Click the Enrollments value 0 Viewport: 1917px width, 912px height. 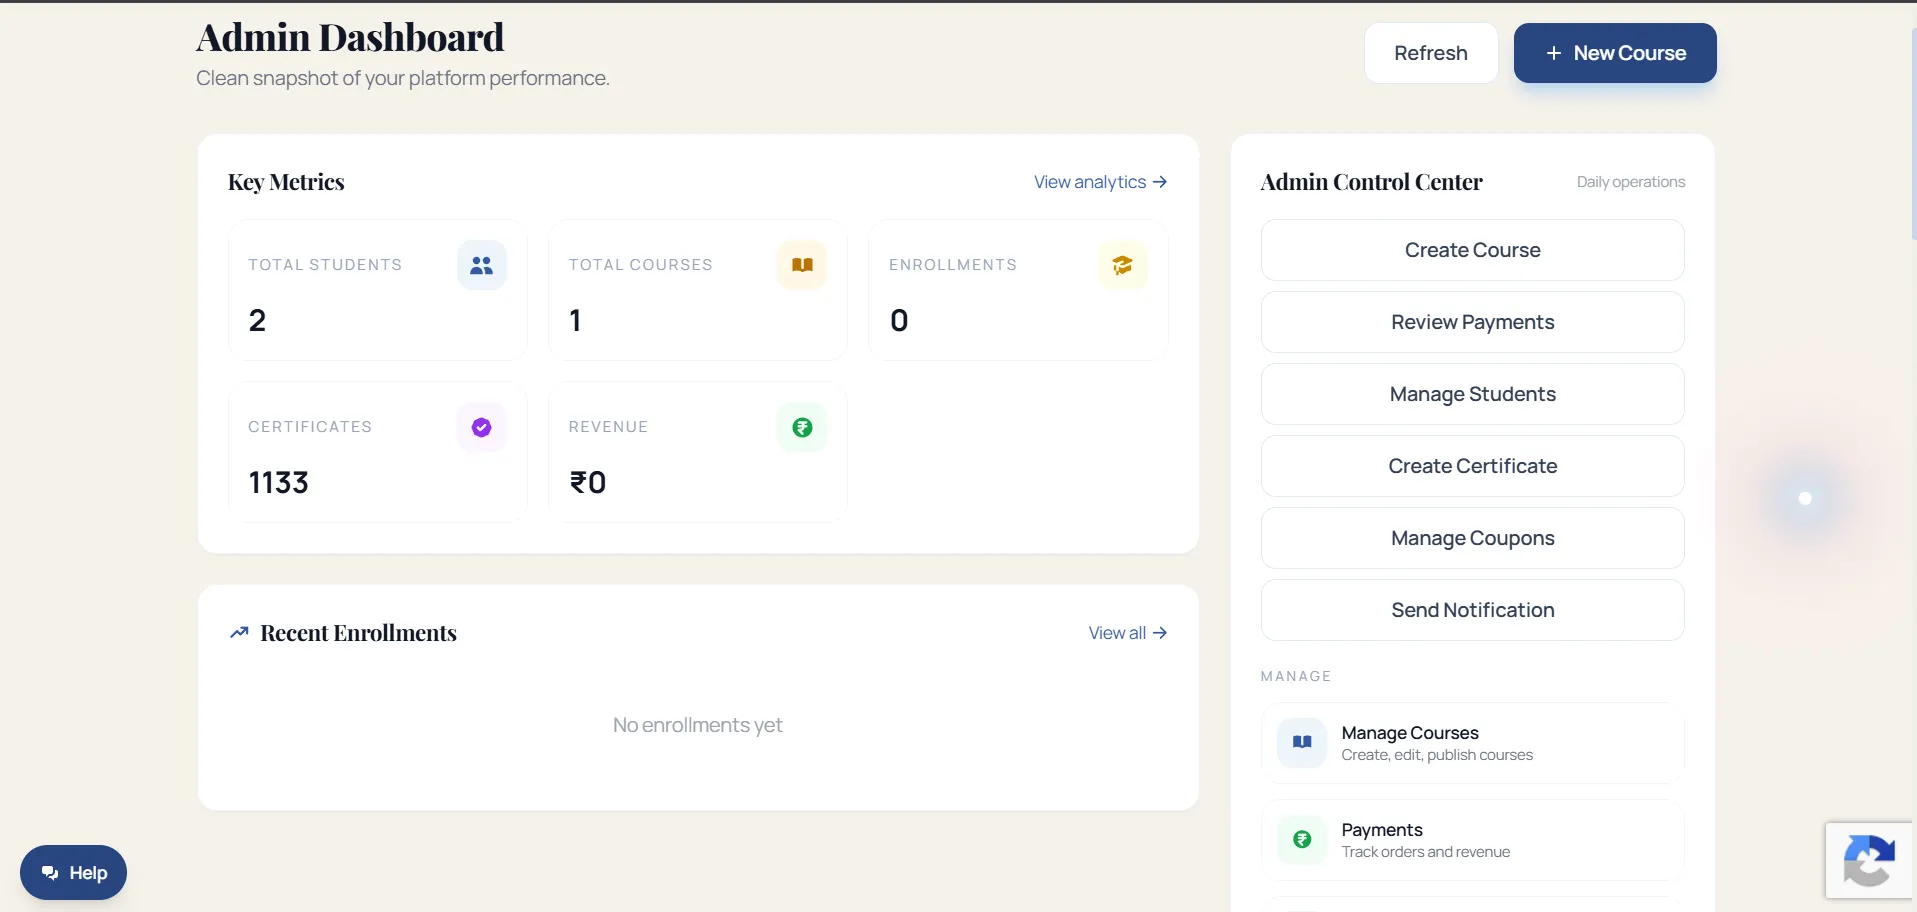(899, 321)
